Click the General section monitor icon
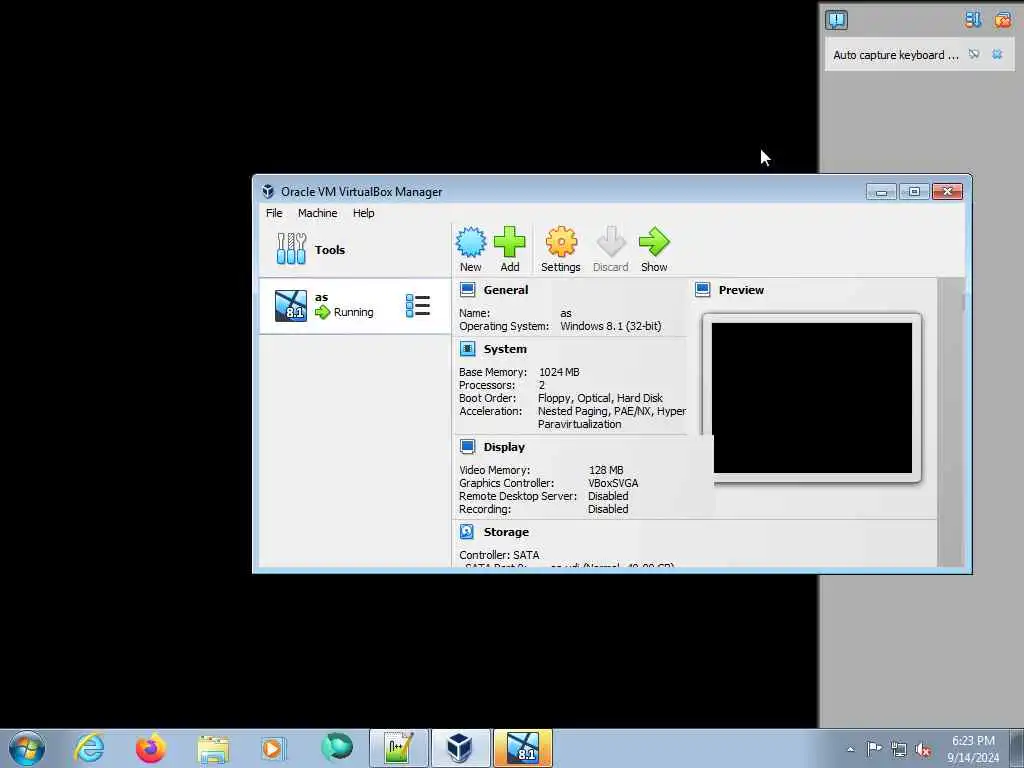 coord(467,289)
